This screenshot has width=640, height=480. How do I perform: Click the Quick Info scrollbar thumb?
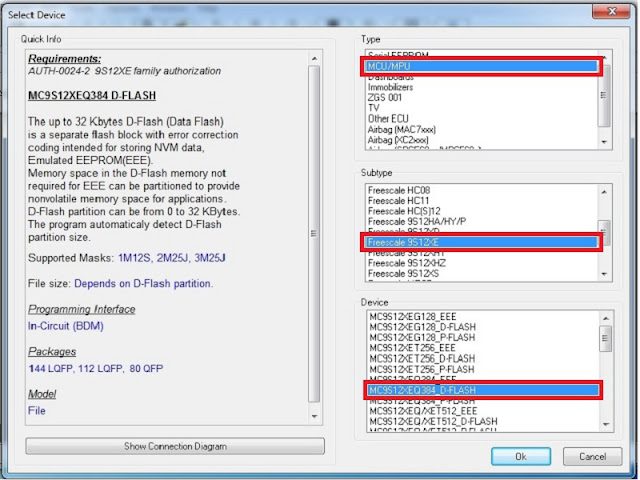[314, 234]
